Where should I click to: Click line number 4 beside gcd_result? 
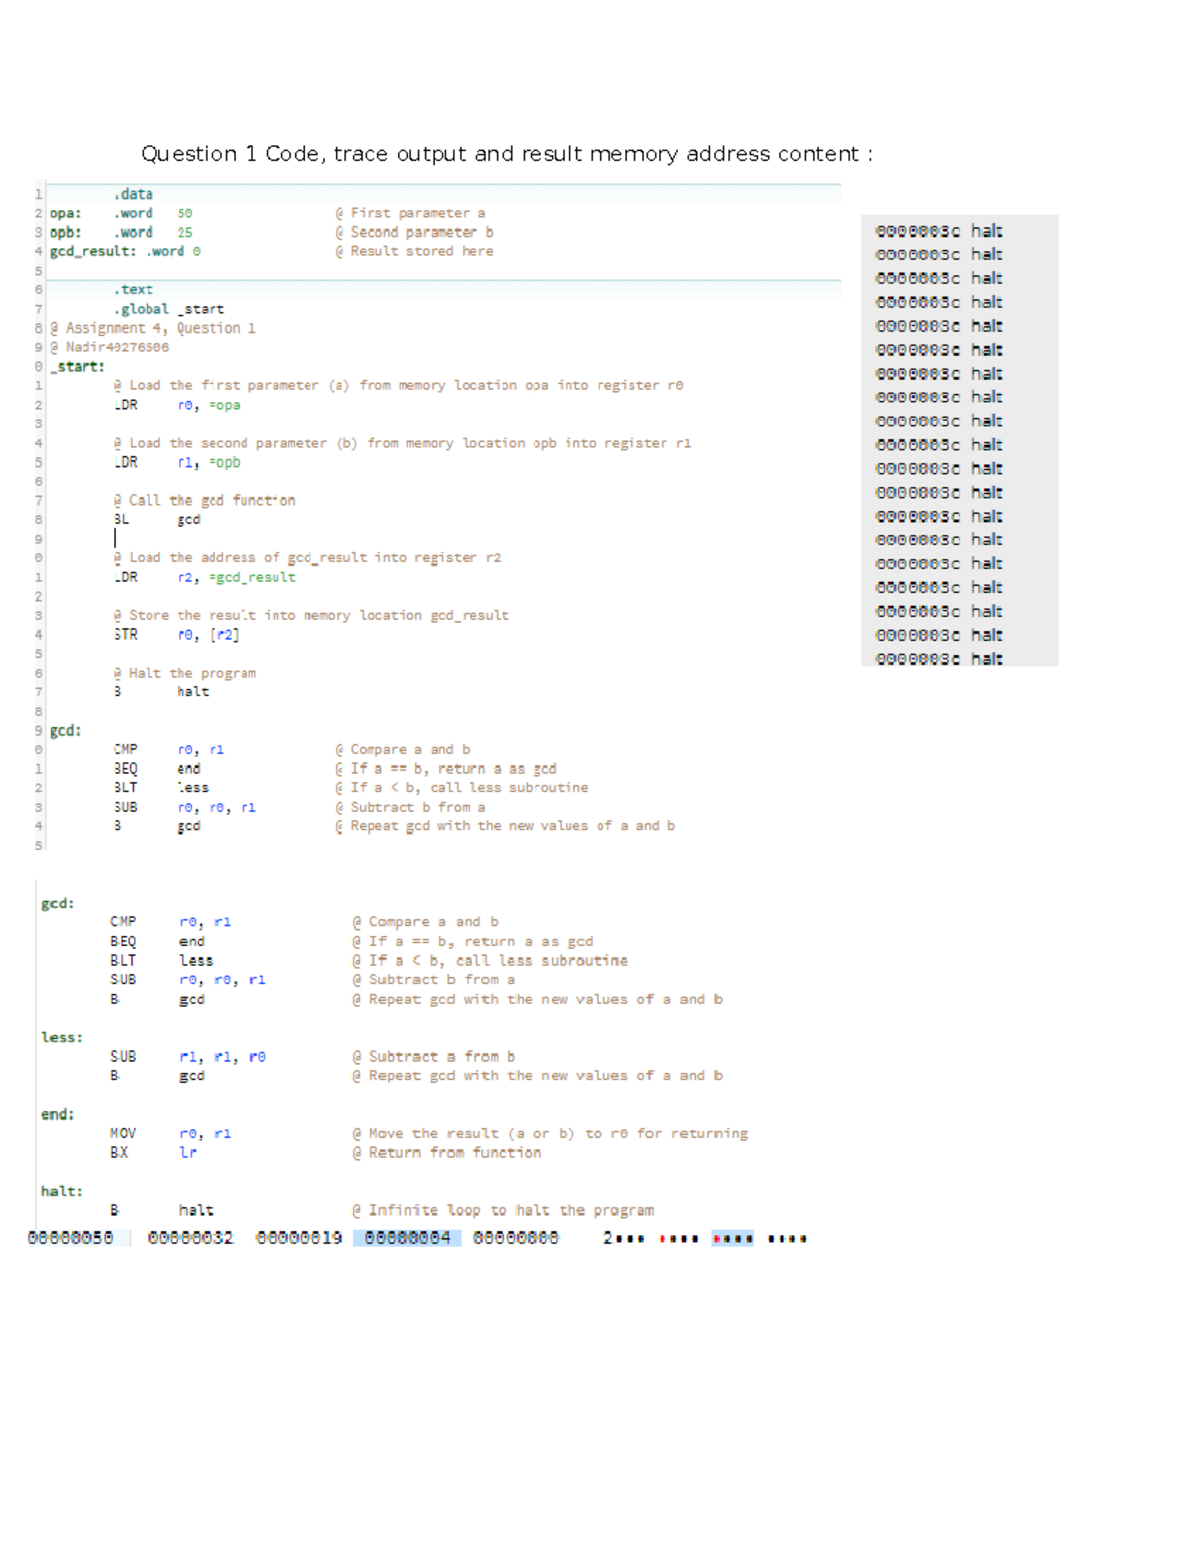click(x=38, y=251)
